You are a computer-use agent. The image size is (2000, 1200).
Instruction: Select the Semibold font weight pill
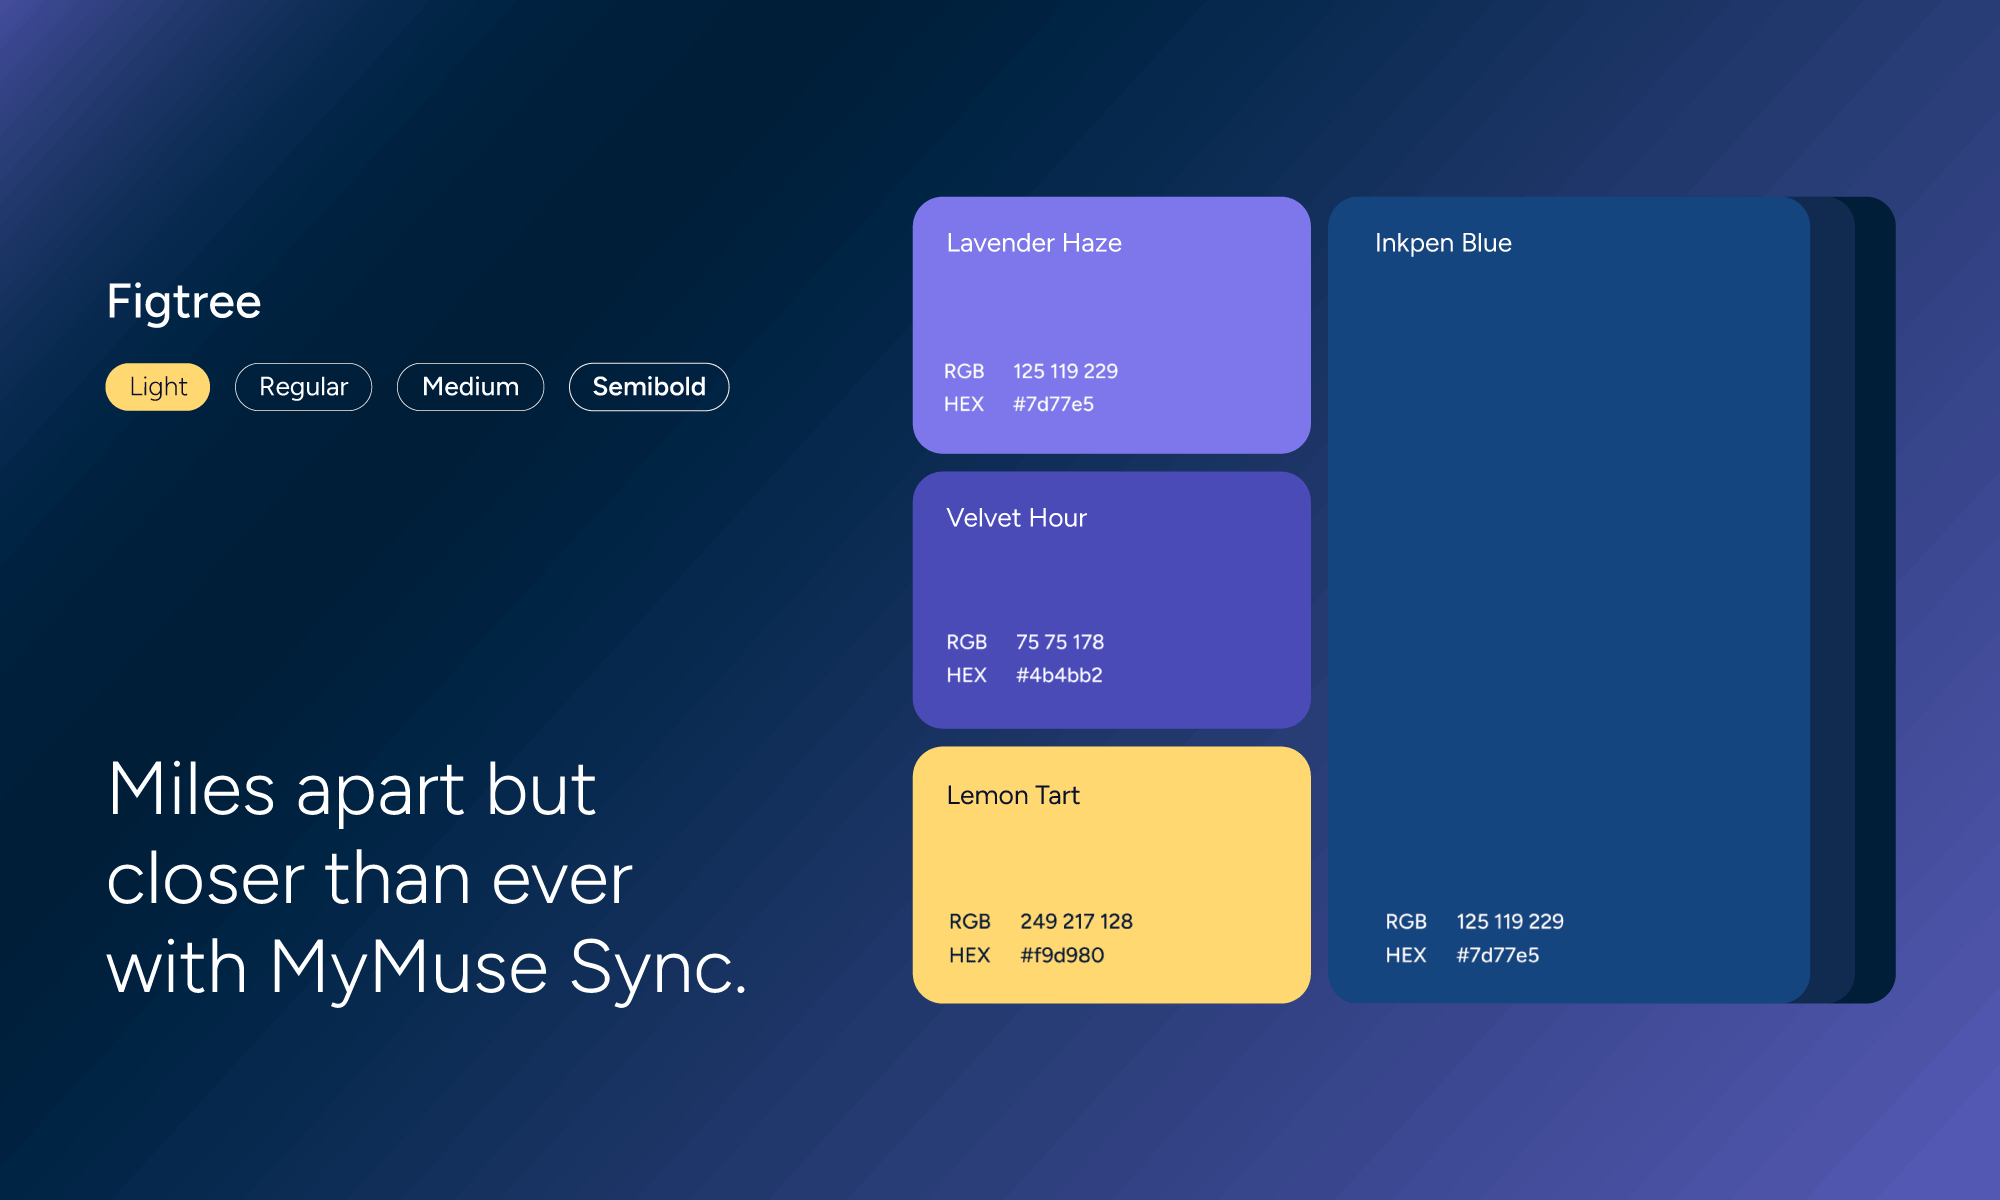tap(648, 387)
